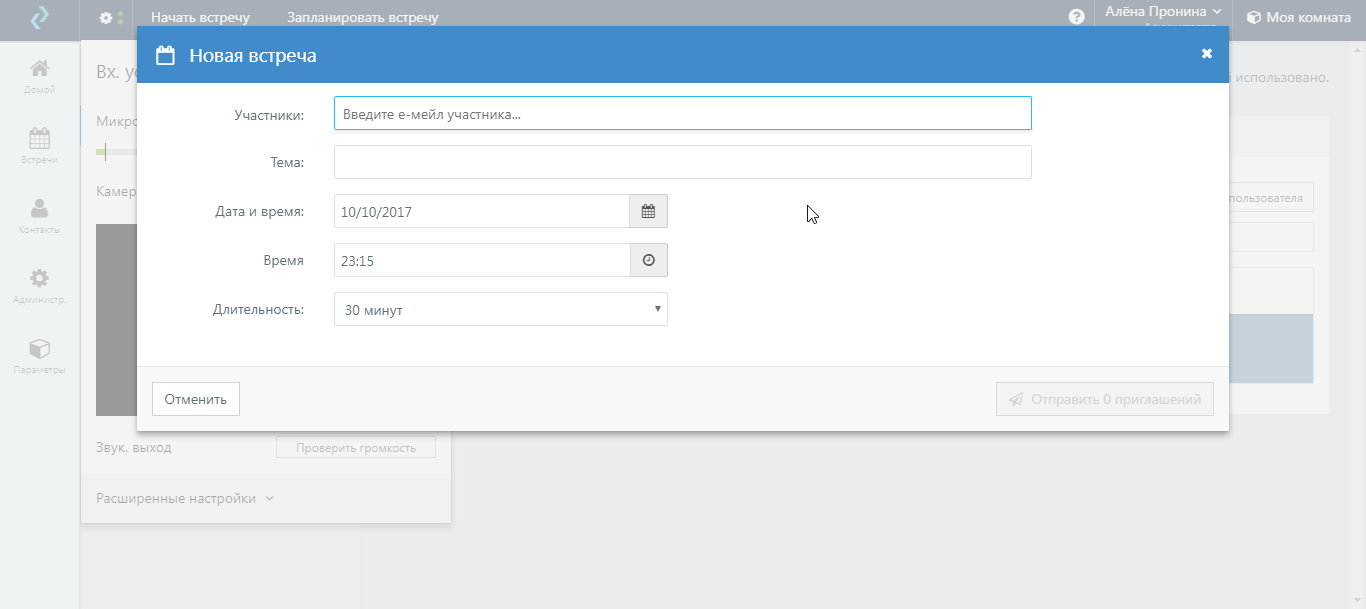
Task: Click the app logo in top-left corner
Action: 39,18
